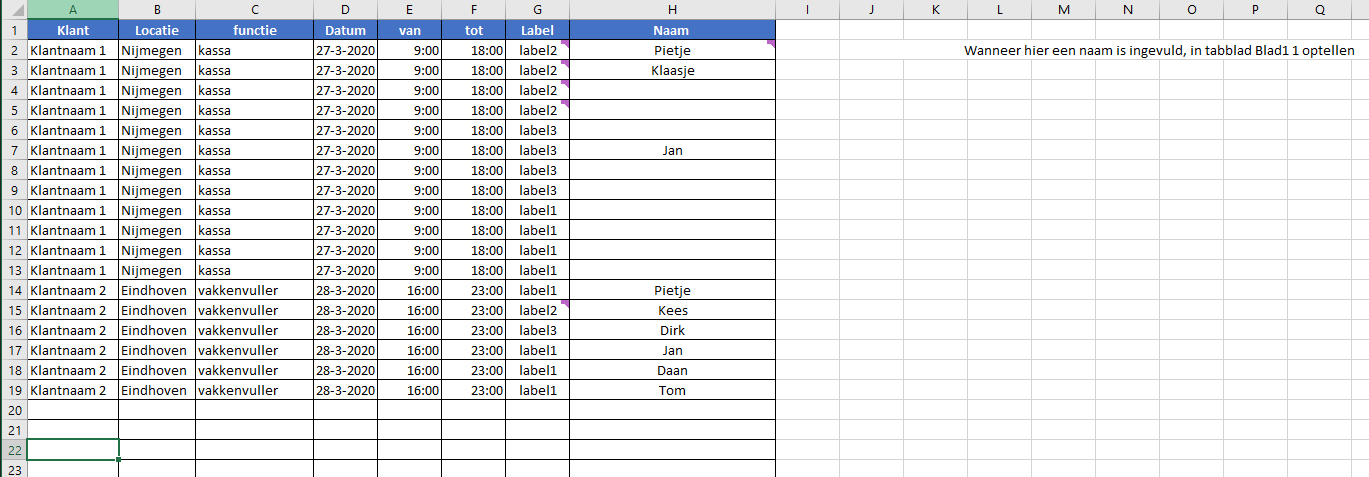Click the comment indicator in cell G2
This screenshot has width=1369, height=477.
point(565,43)
